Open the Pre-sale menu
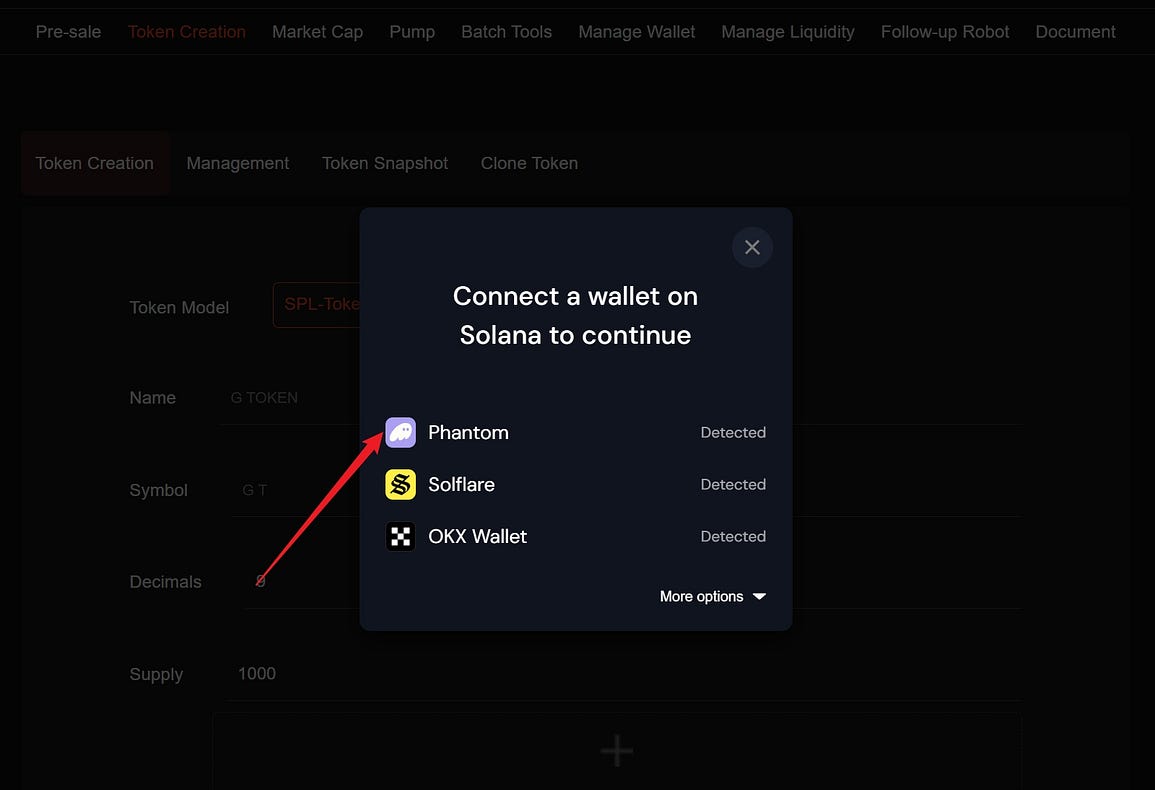The image size is (1155, 790). pos(69,32)
